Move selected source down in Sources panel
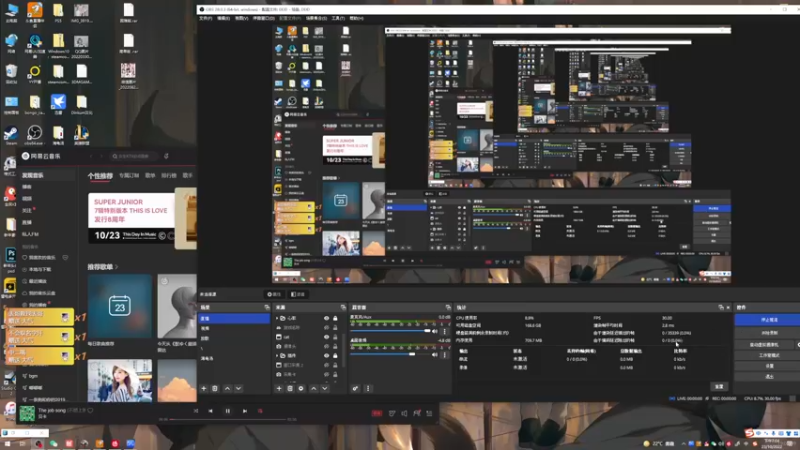The image size is (800, 450). (x=325, y=389)
